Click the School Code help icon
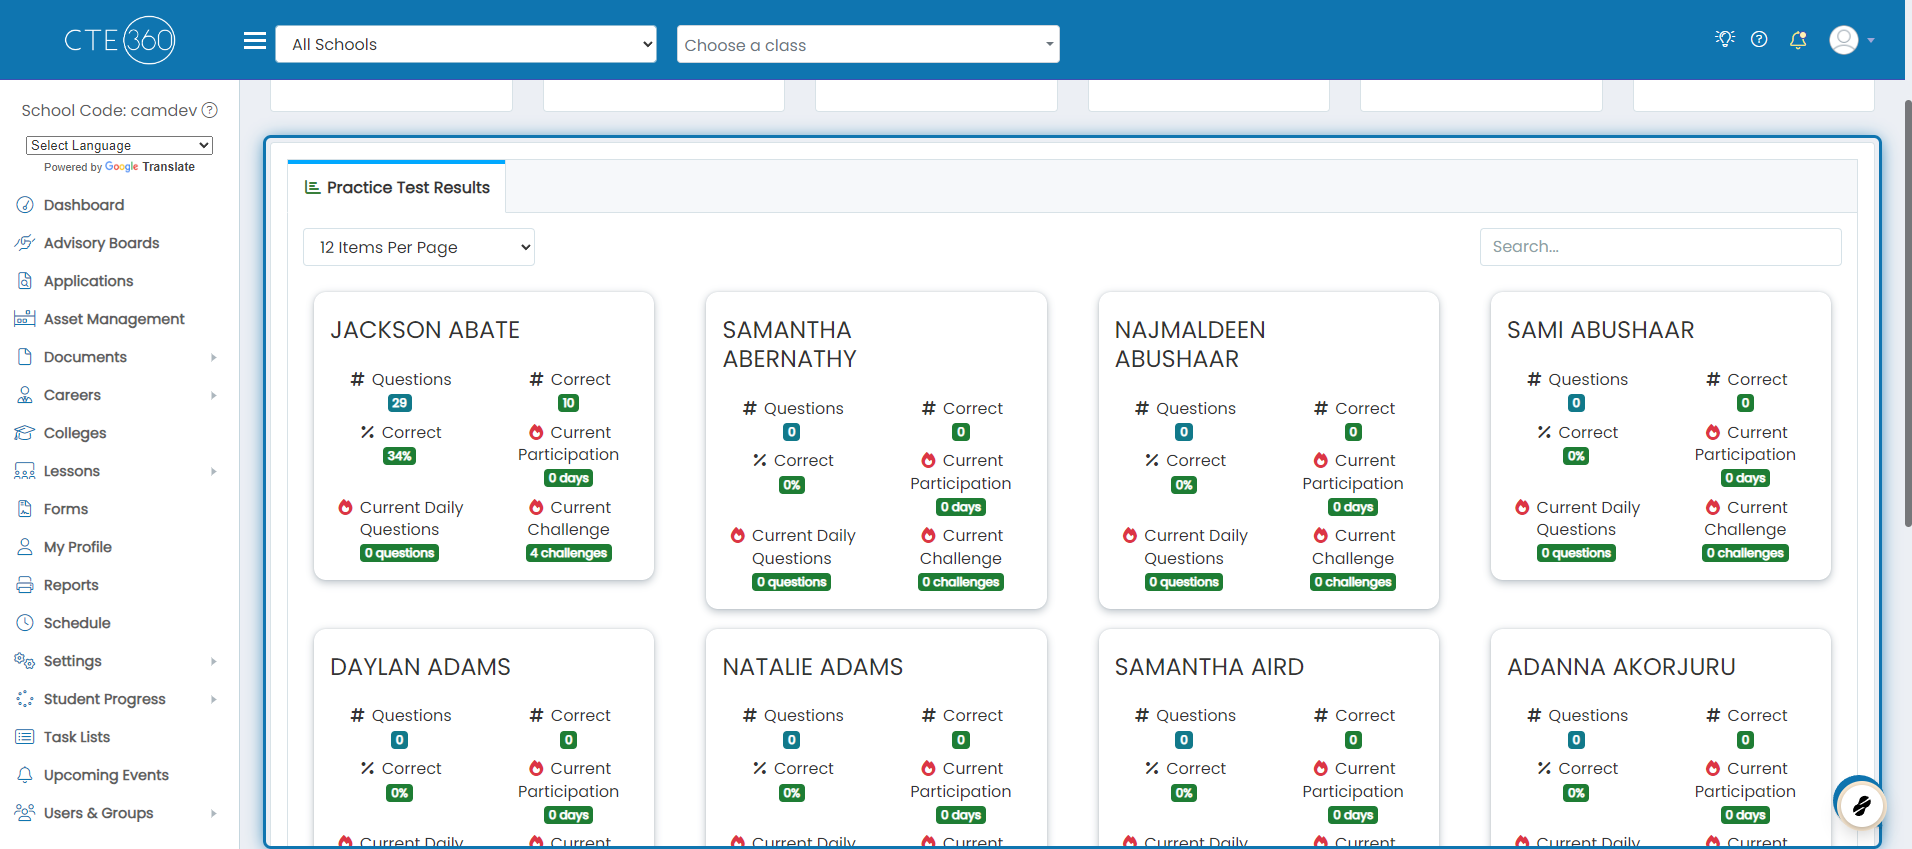The image size is (1912, 849). click(210, 110)
